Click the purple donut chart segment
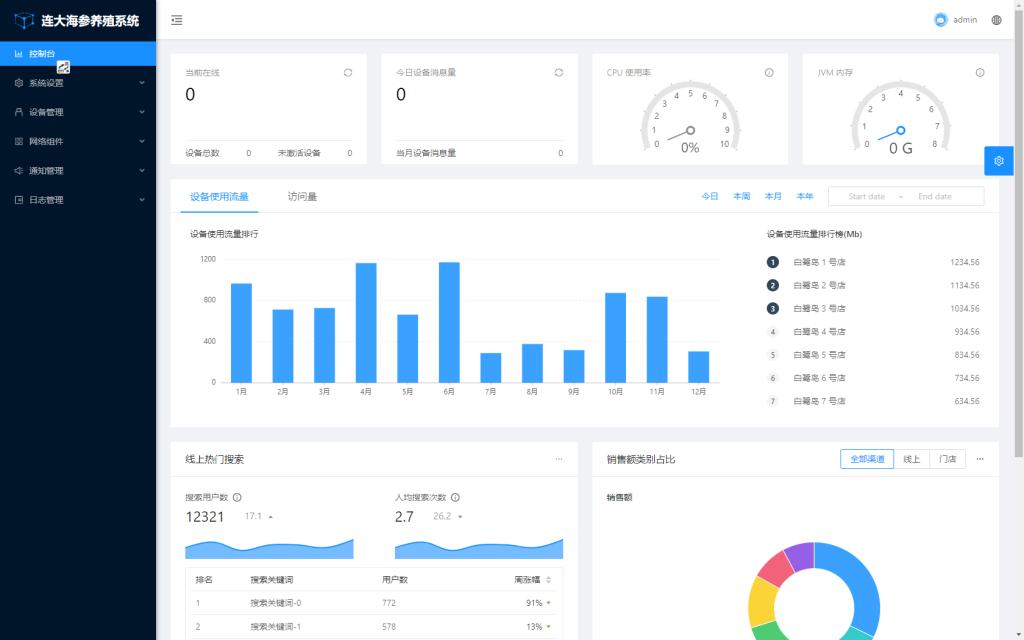The image size is (1024, 640). click(800, 555)
